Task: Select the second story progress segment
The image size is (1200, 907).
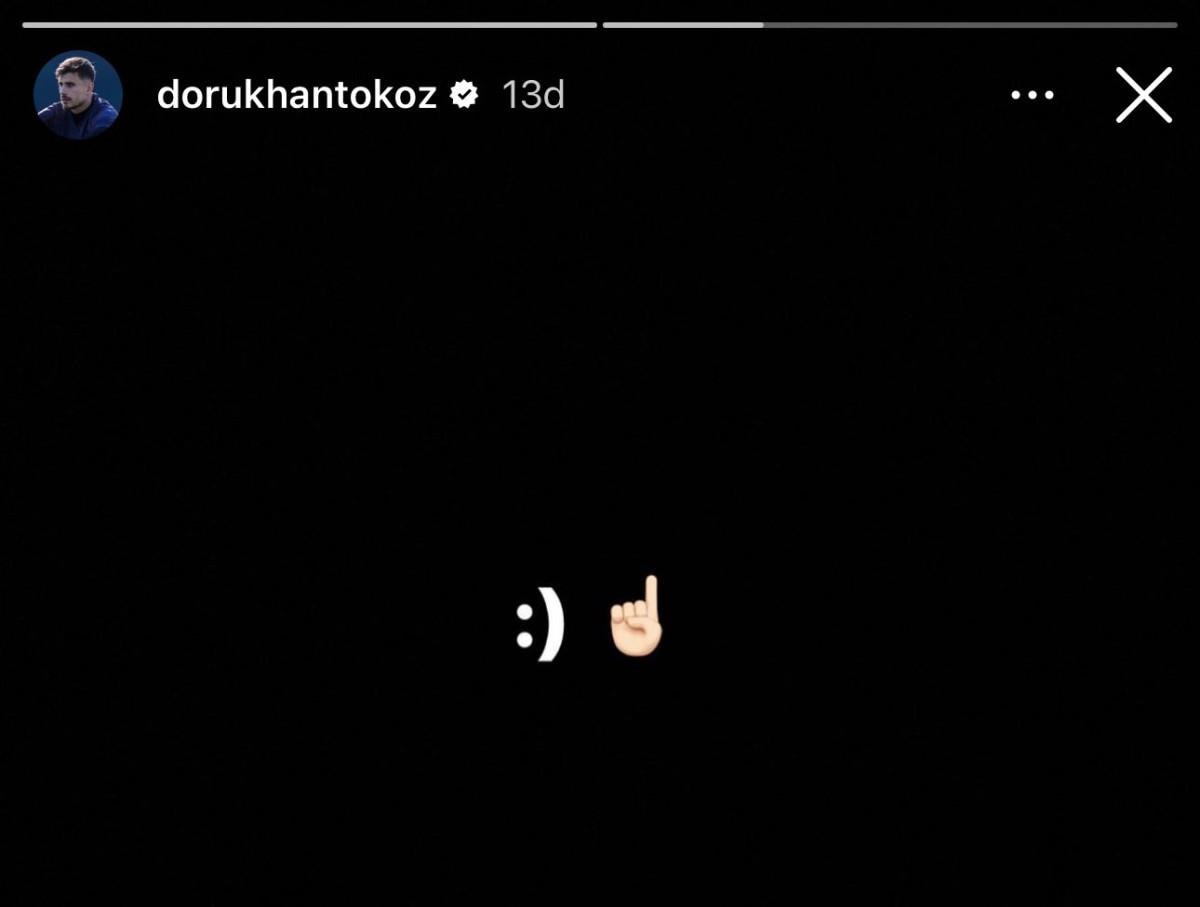Action: pos(890,25)
